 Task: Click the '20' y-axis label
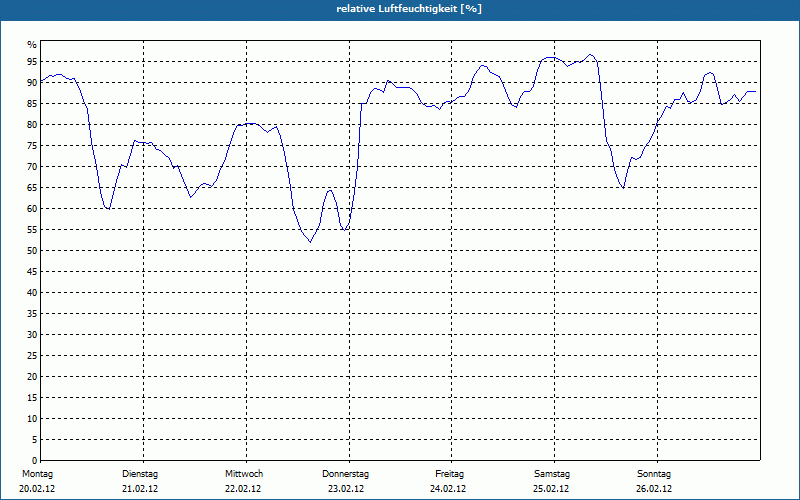point(32,377)
